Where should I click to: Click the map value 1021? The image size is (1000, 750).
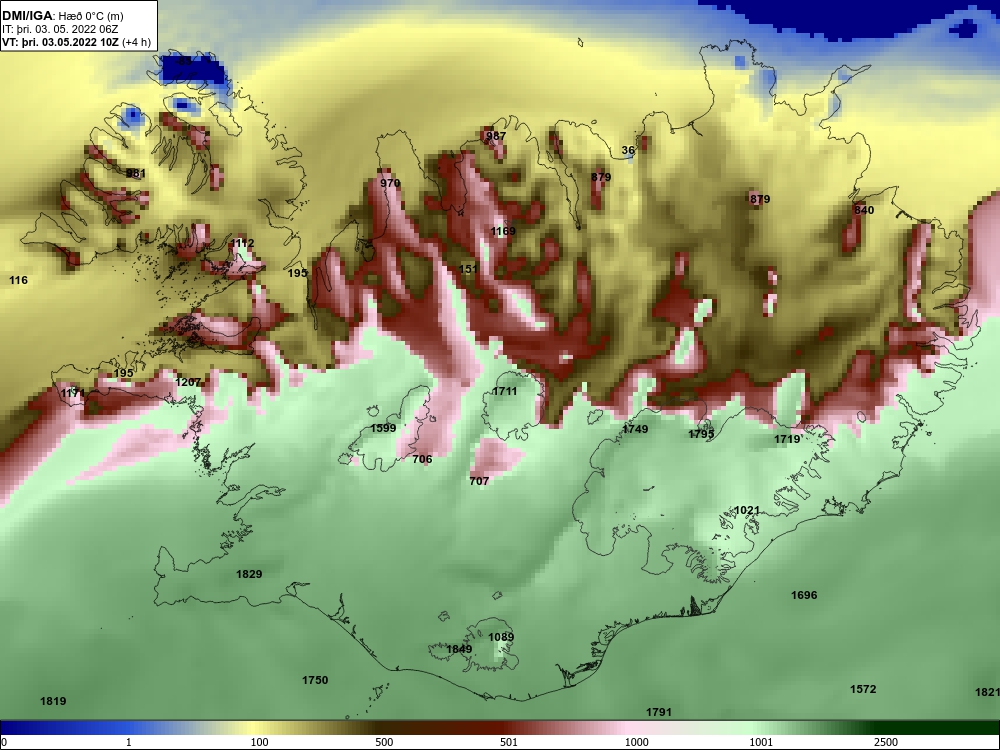tap(747, 510)
